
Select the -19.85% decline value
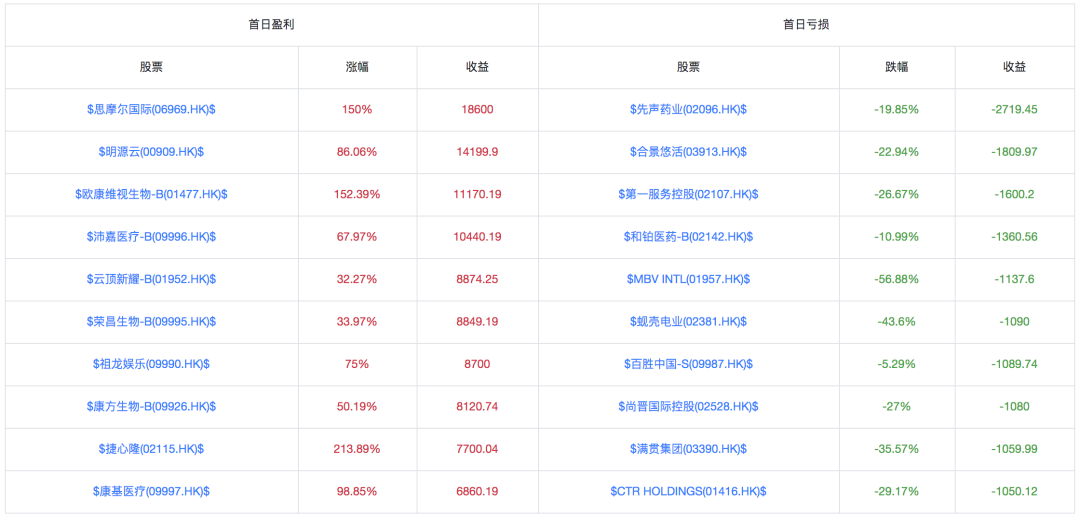point(897,109)
